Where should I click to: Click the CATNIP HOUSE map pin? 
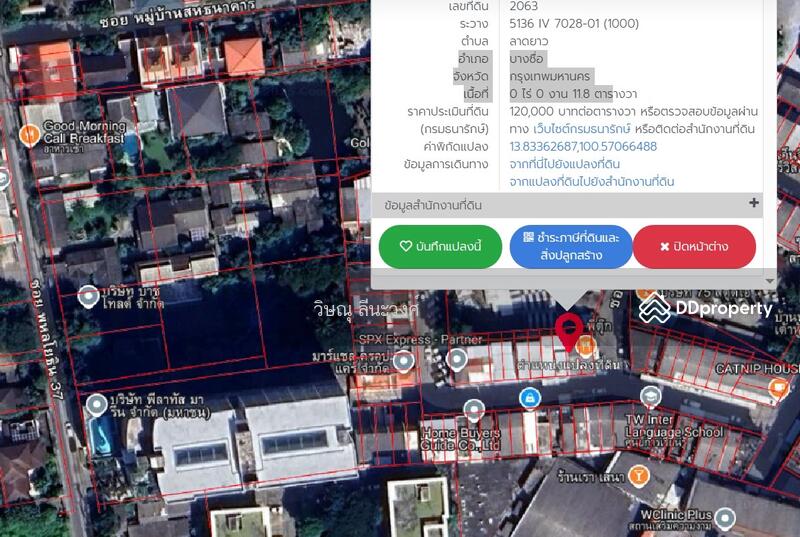[777, 388]
